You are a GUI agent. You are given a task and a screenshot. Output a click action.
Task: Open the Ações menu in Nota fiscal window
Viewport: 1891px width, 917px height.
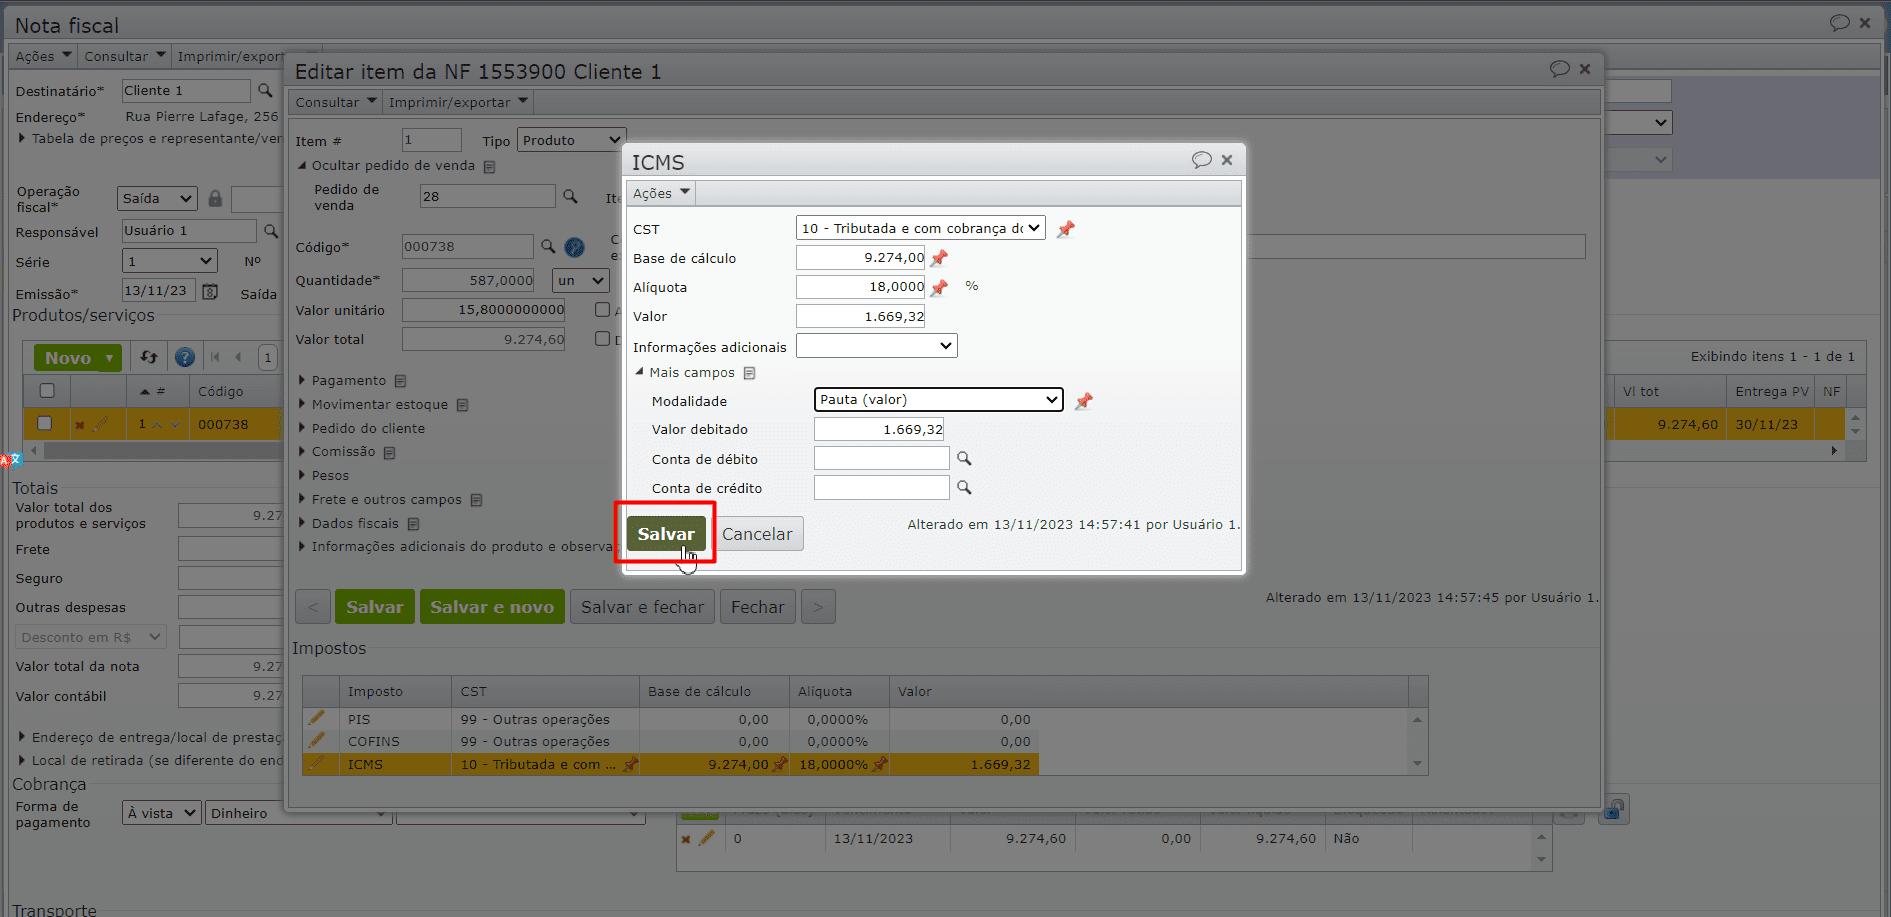click(x=43, y=56)
